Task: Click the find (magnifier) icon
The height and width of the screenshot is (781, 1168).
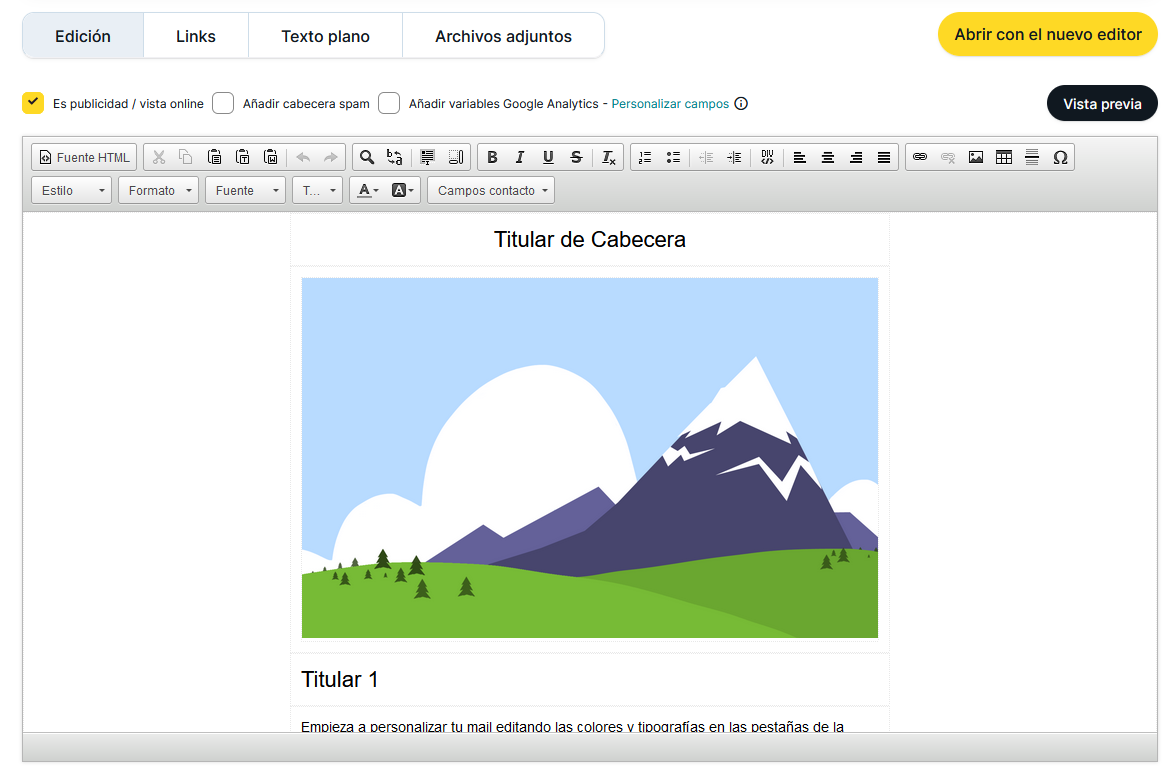Action: pyautogui.click(x=367, y=157)
